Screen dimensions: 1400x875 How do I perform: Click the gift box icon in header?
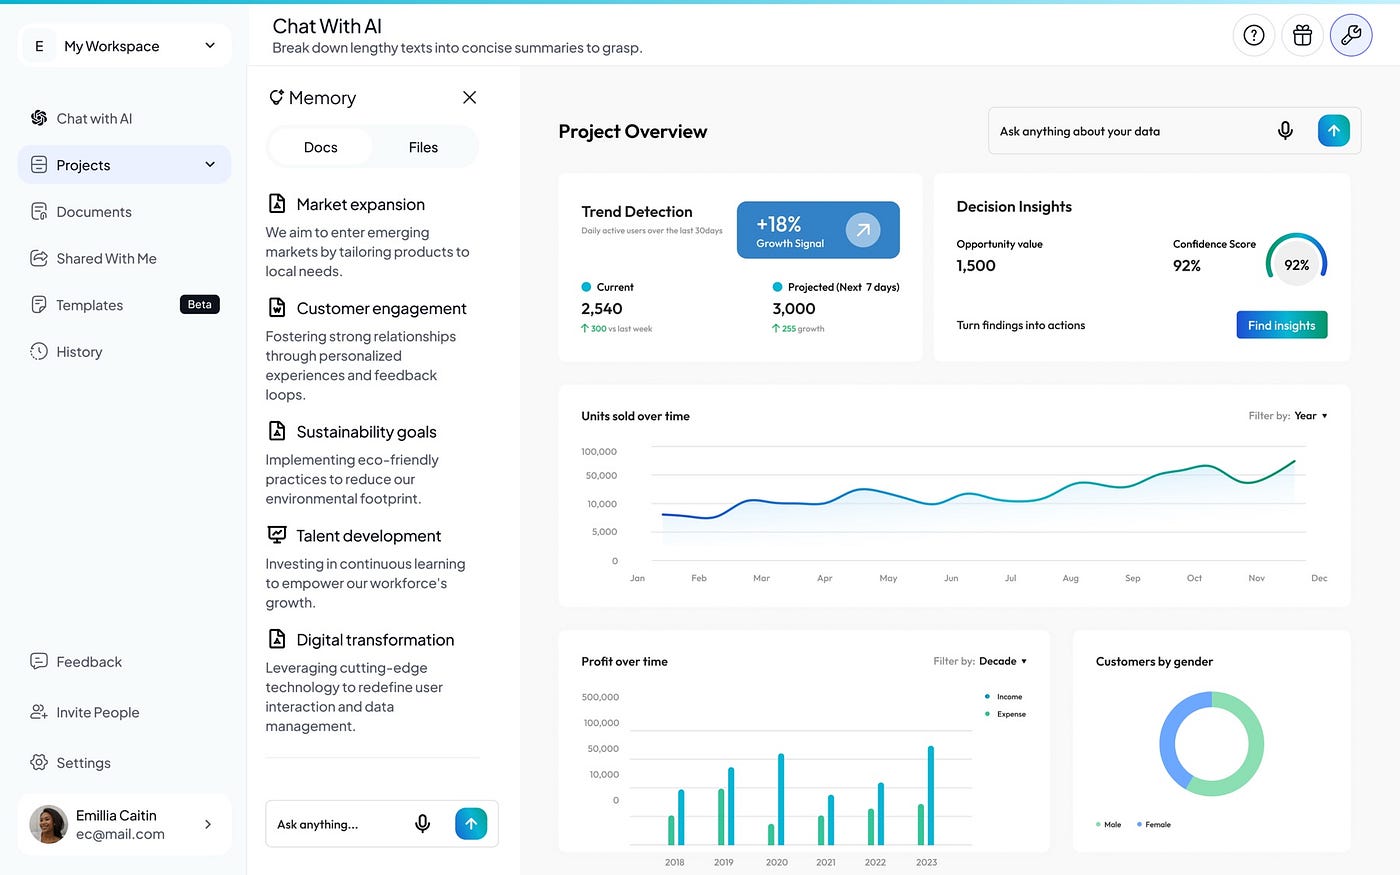coord(1302,36)
